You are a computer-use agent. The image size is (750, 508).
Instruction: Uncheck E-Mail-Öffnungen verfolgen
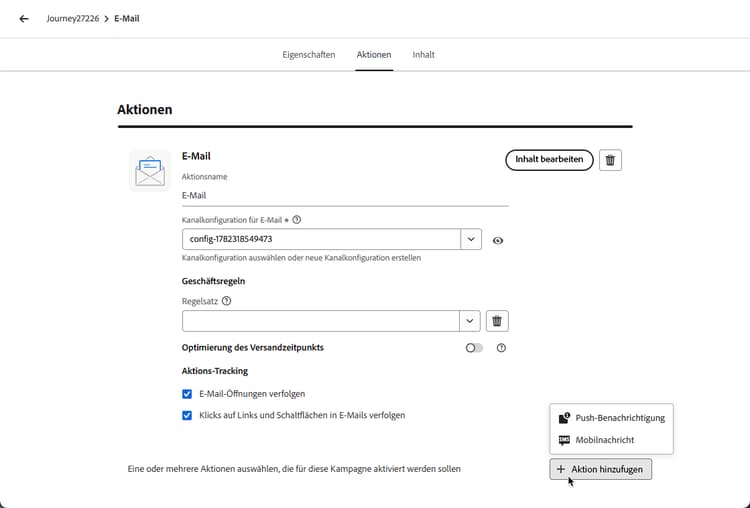coord(187,394)
